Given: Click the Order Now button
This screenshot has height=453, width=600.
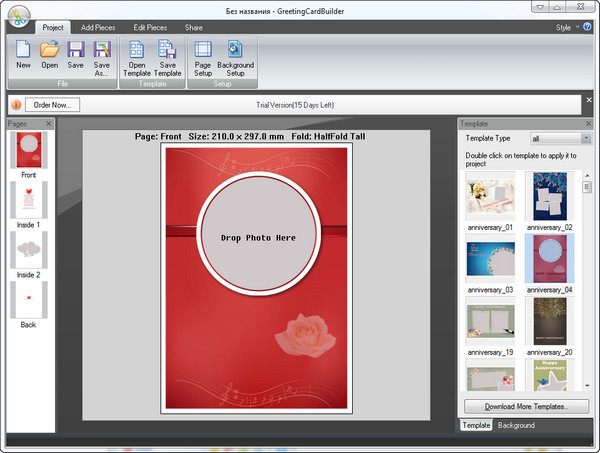Looking at the screenshot, I should click(52, 104).
